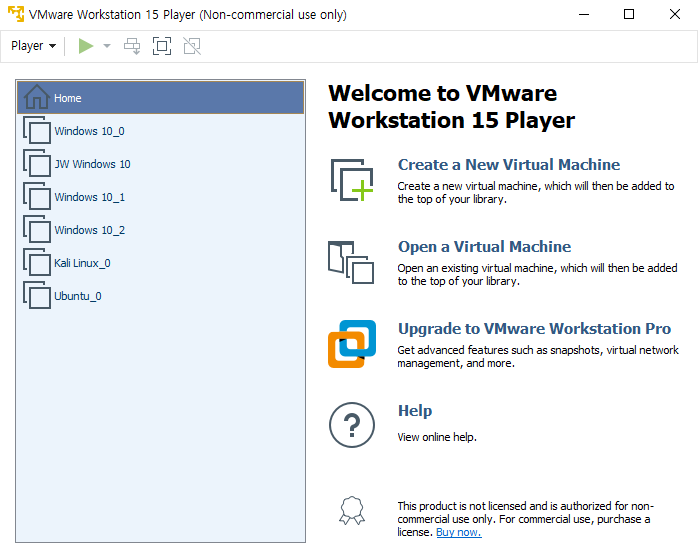Click the VM icon beside Windows 10_0
Image resolution: width=698 pixels, height=559 pixels.
[37, 130]
